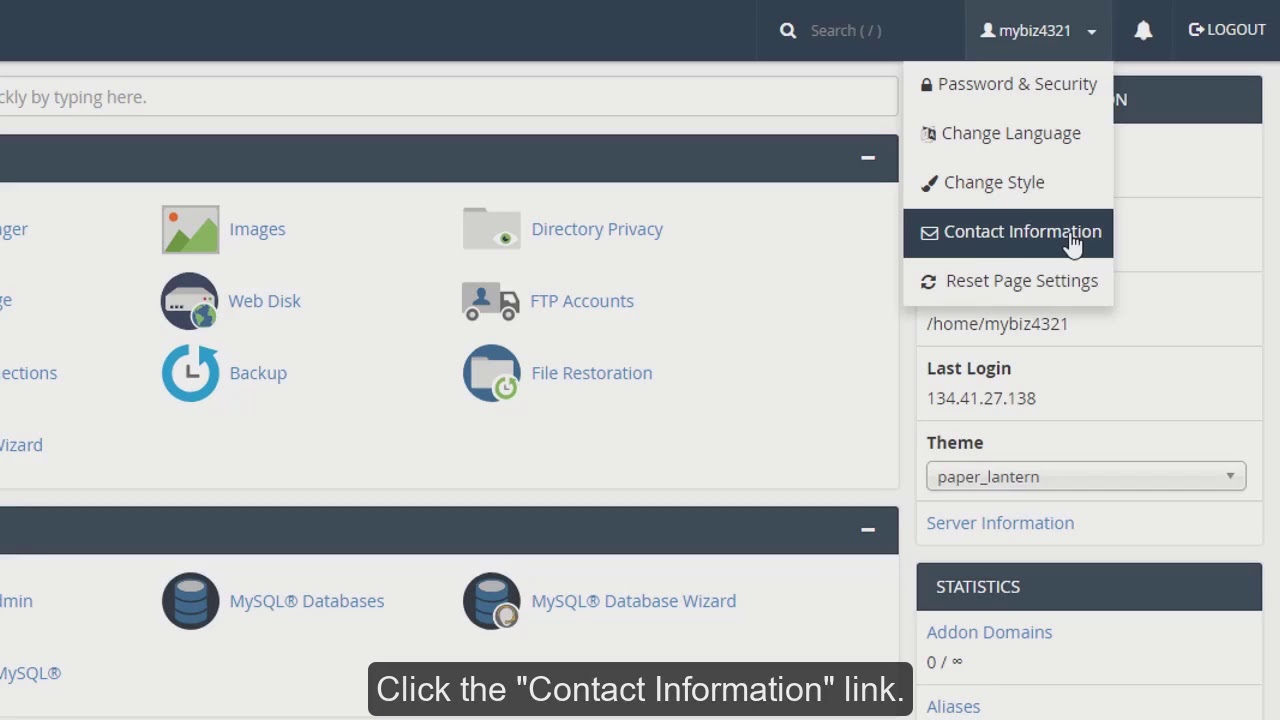Open the Images tool icon
The image size is (1280, 720).
(x=190, y=229)
